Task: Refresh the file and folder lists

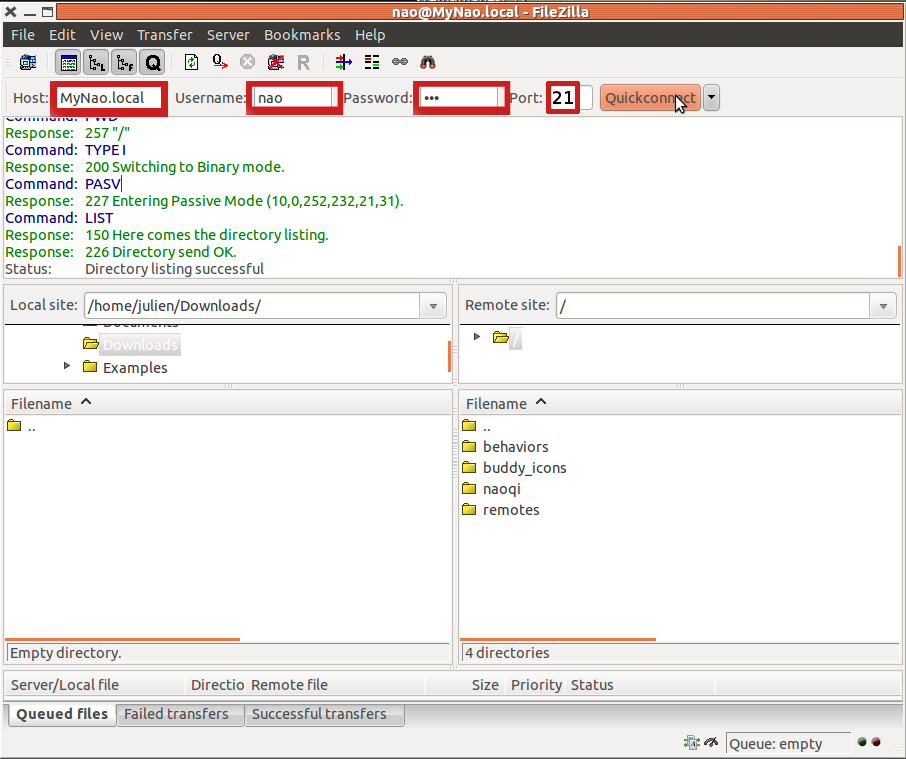Action: click(x=191, y=62)
